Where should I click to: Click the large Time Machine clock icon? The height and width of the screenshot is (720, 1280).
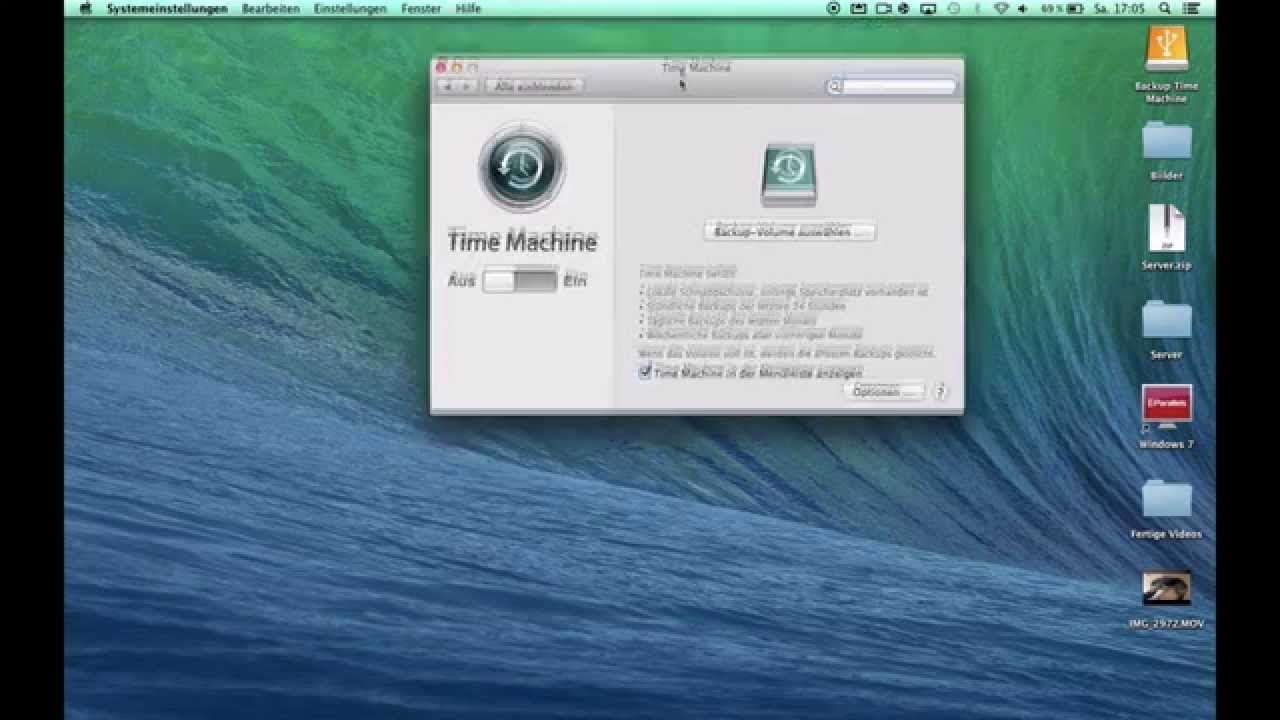click(x=522, y=167)
